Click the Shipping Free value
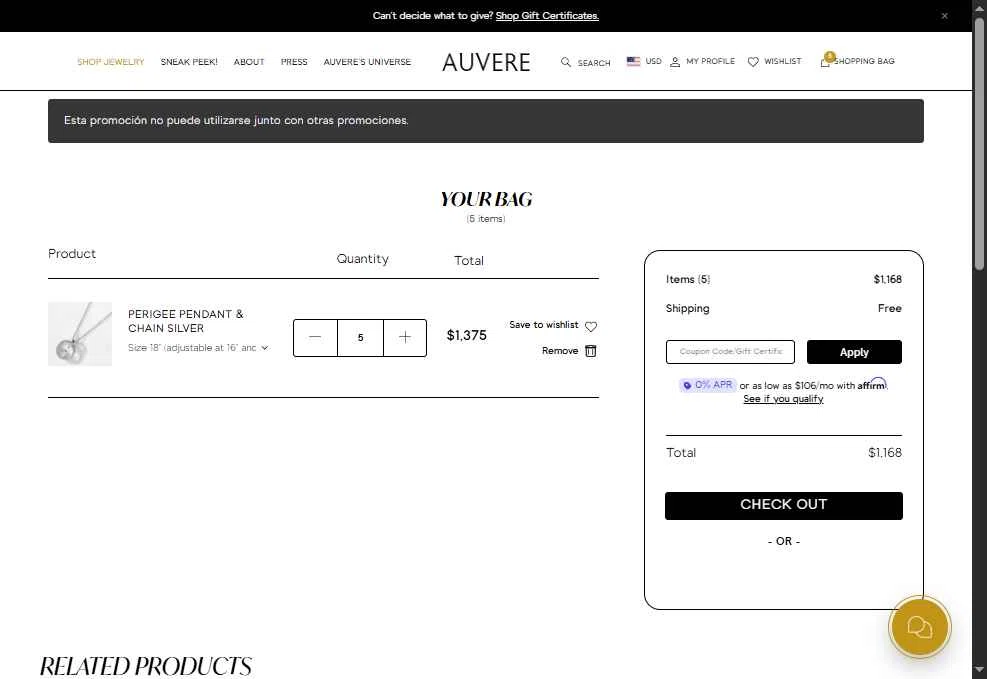The width and height of the screenshot is (987, 679). pos(889,308)
